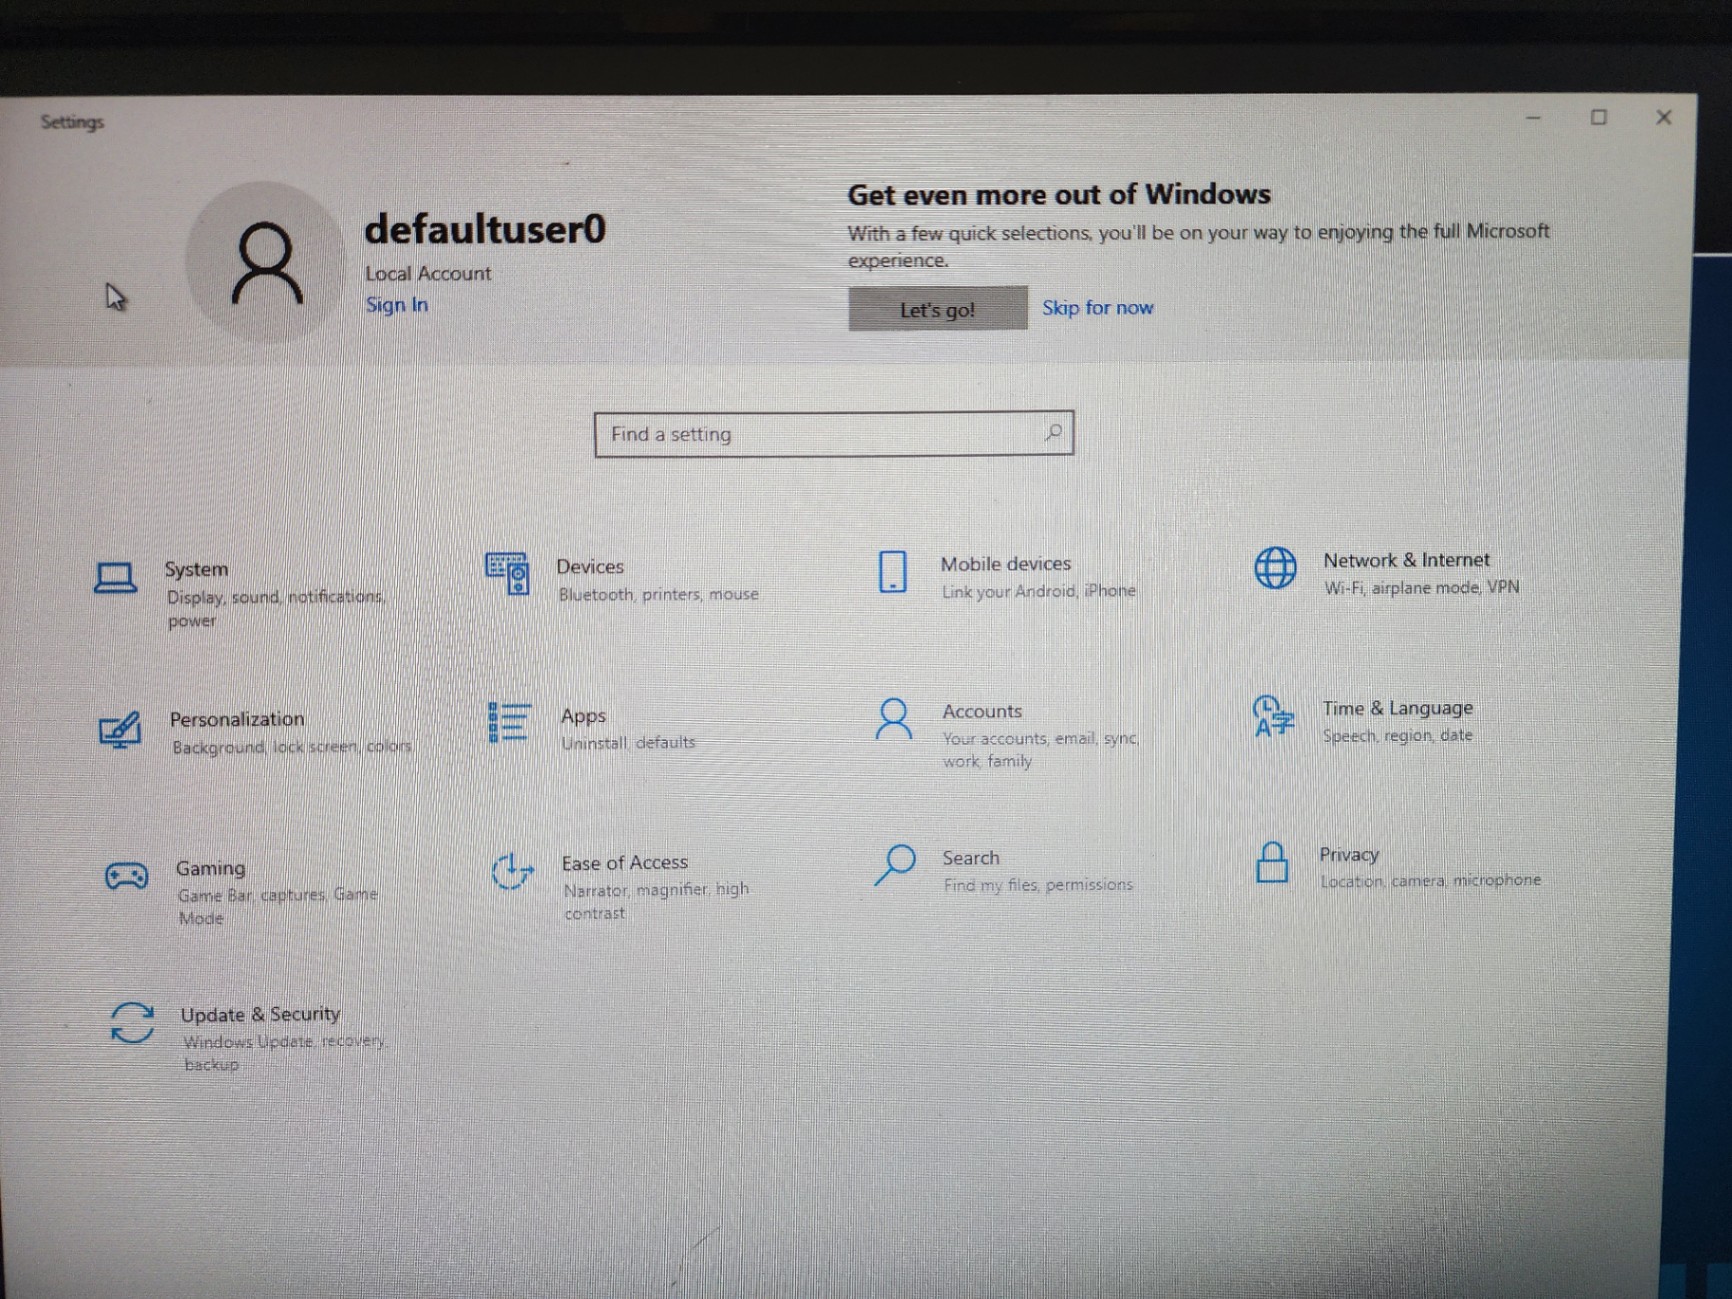Open Personalization paintbrush icon
Image resolution: width=1732 pixels, height=1299 pixels.
pos(119,730)
